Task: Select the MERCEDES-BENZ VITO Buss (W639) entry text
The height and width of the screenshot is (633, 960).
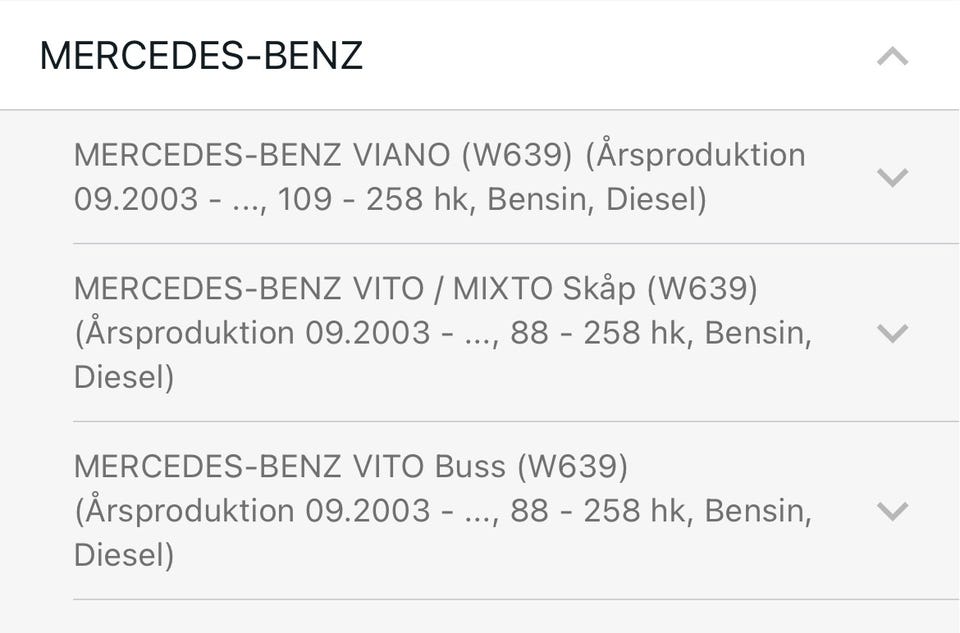Action: click(443, 511)
